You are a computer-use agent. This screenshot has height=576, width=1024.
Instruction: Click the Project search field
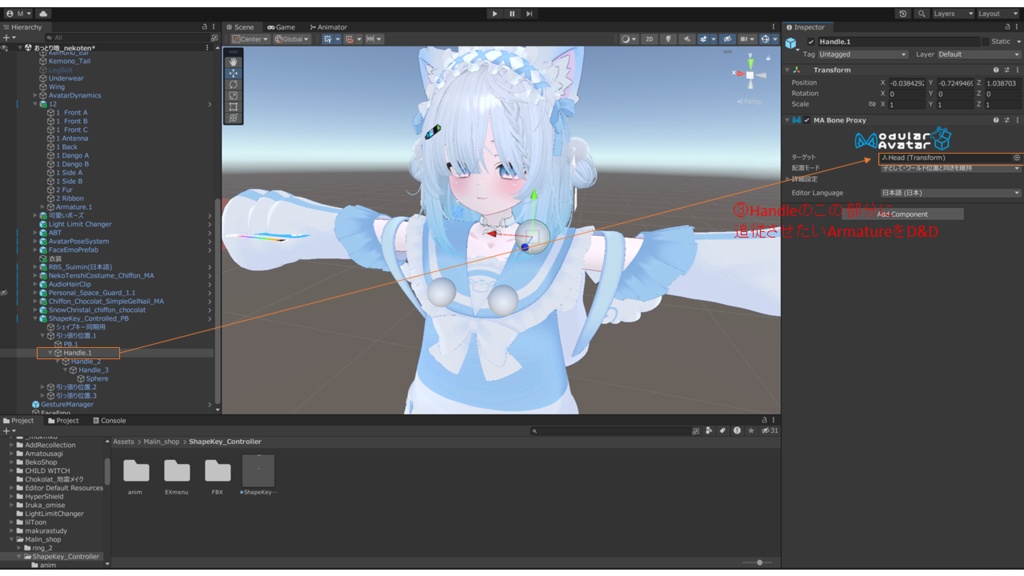[609, 431]
